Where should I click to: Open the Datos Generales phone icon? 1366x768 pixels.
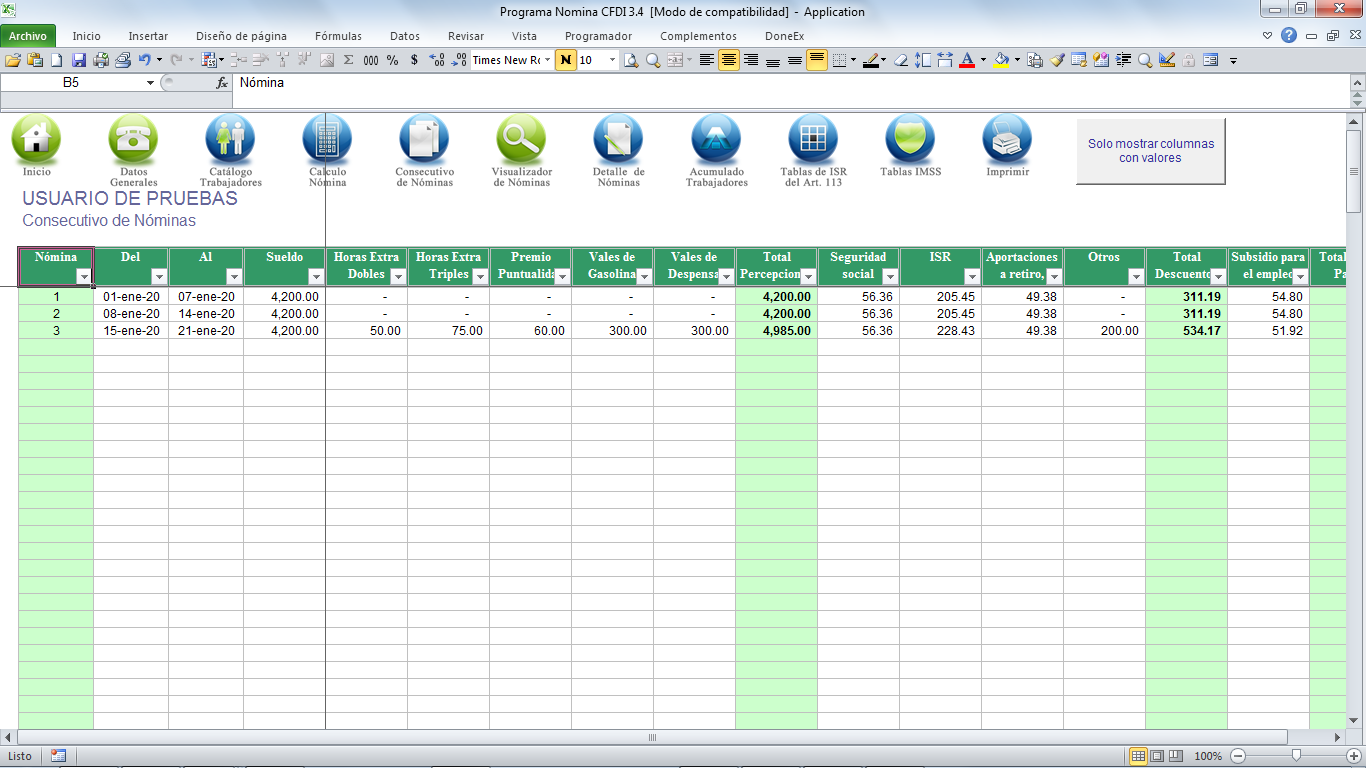[x=133, y=140]
